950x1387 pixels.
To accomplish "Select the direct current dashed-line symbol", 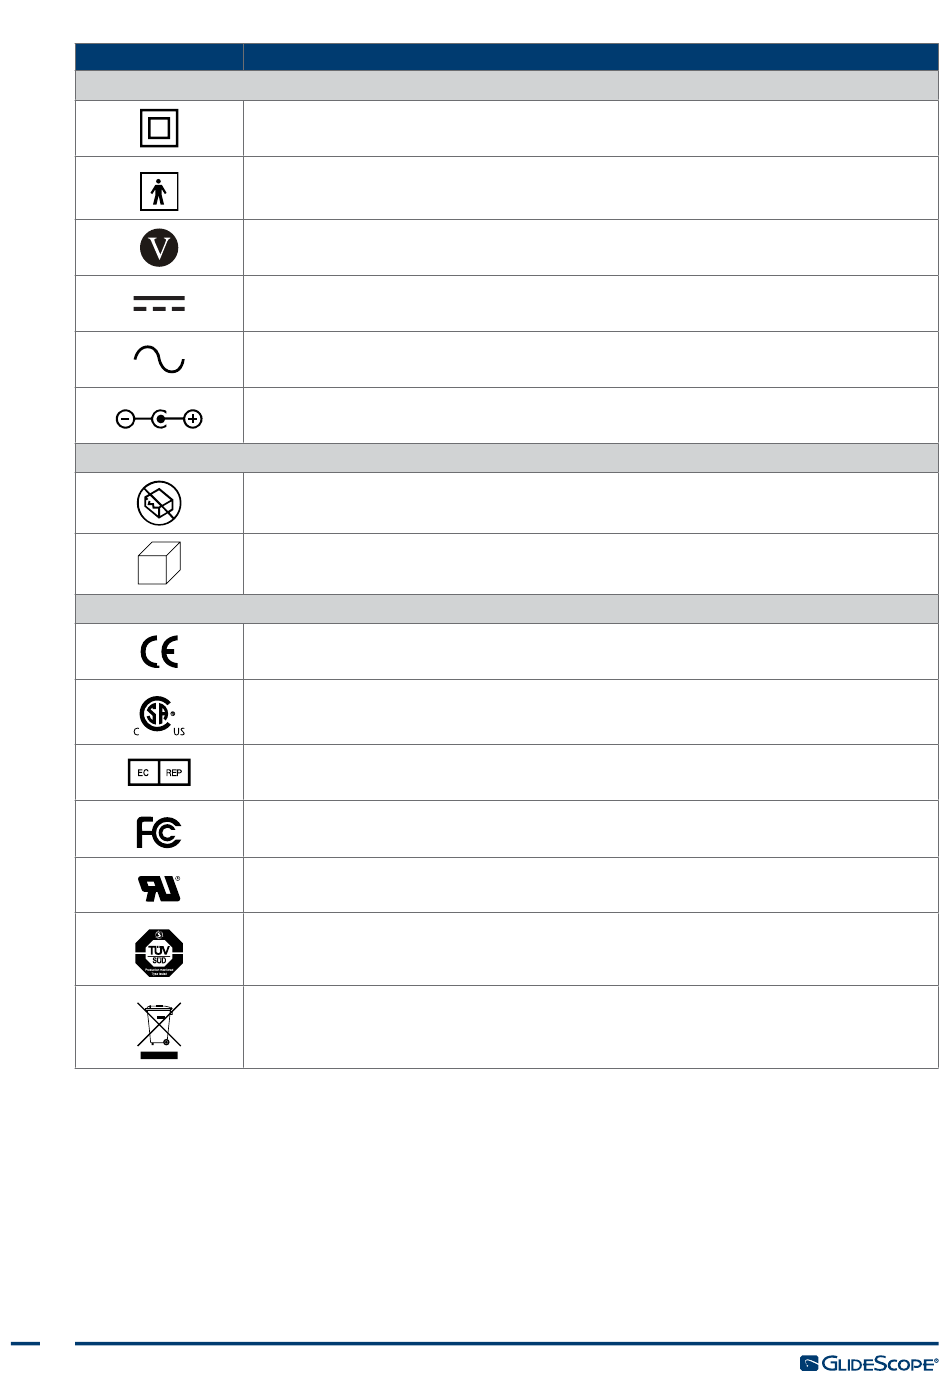I will click(x=159, y=303).
